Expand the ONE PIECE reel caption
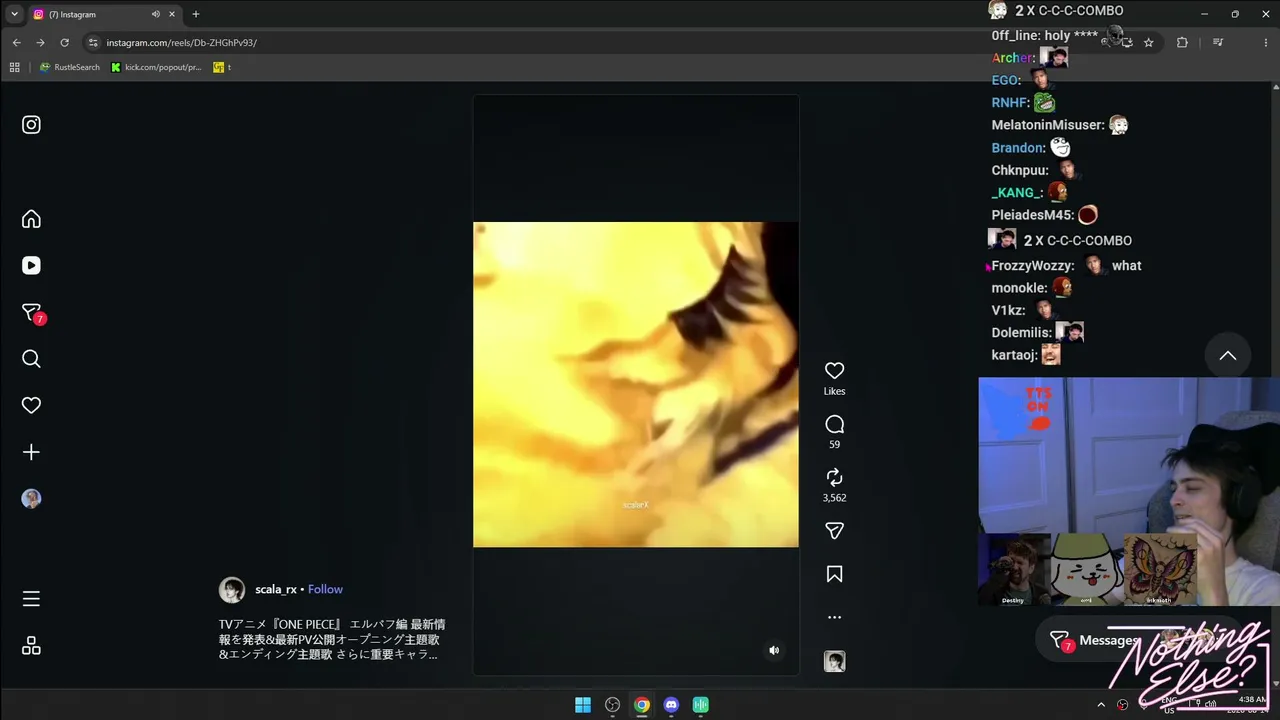 (x=332, y=639)
